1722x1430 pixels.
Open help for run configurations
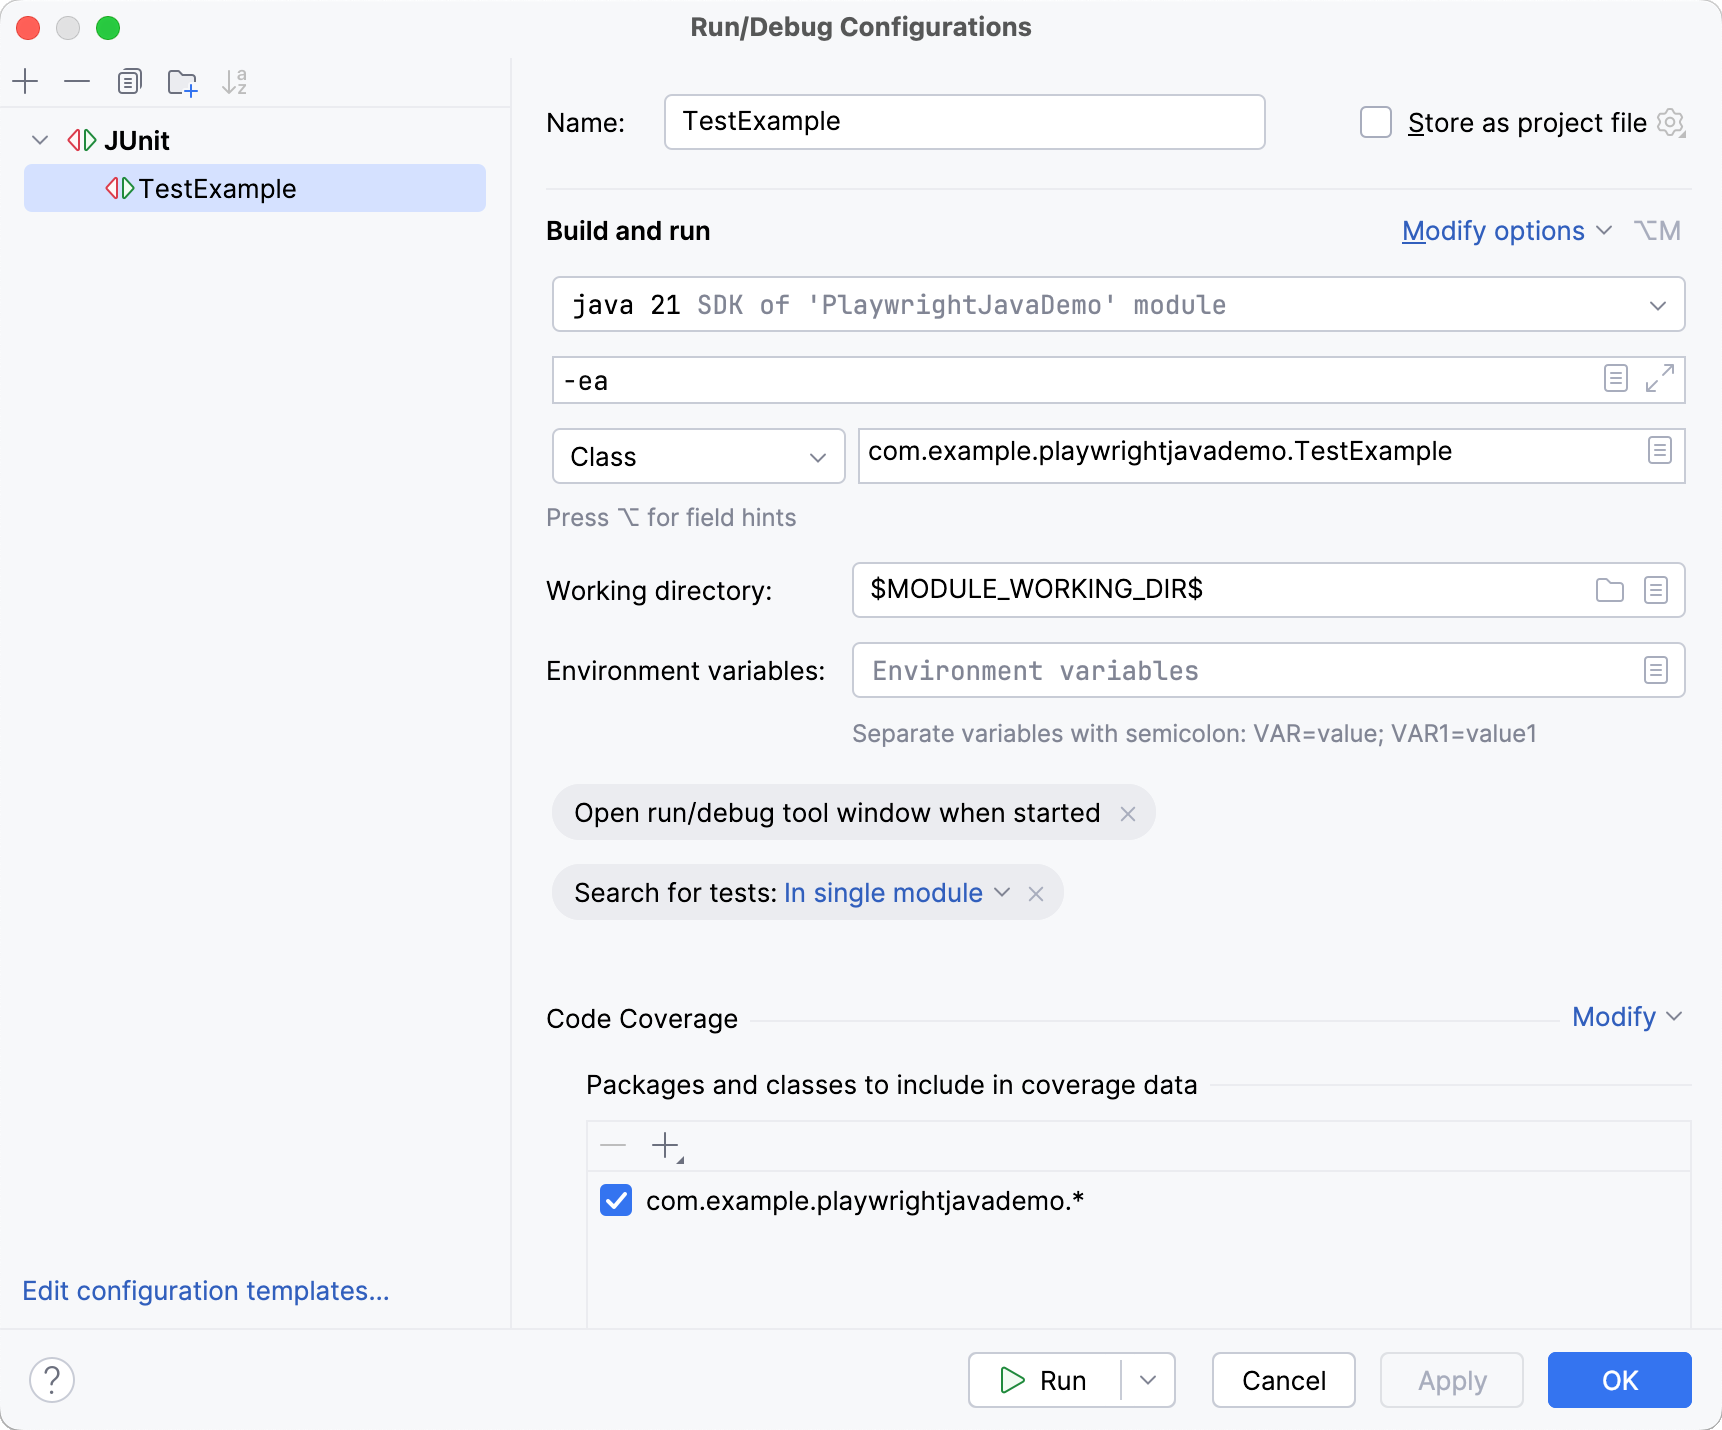coord(53,1380)
